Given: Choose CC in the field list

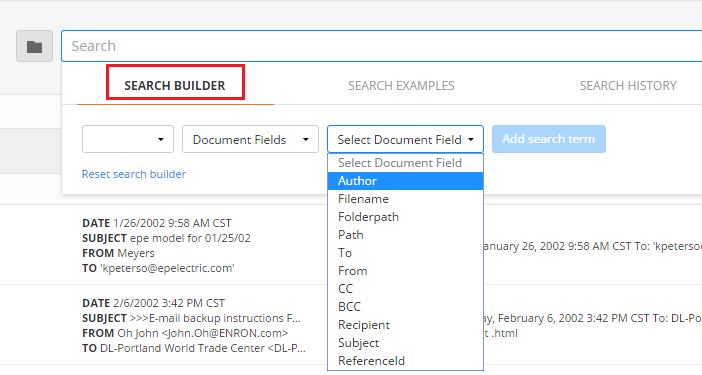Looking at the screenshot, I should tap(405, 289).
